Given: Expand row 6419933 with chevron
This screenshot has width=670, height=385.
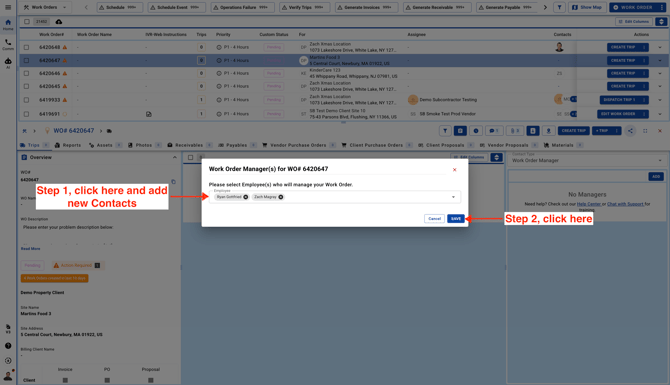Looking at the screenshot, I should click(660, 100).
